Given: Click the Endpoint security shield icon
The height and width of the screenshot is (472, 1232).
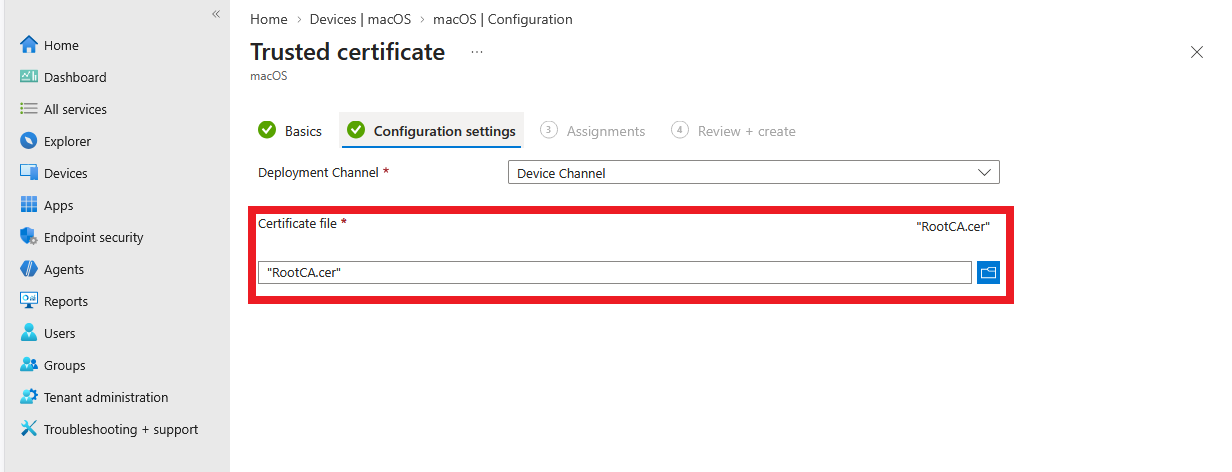Looking at the screenshot, I should [29, 237].
